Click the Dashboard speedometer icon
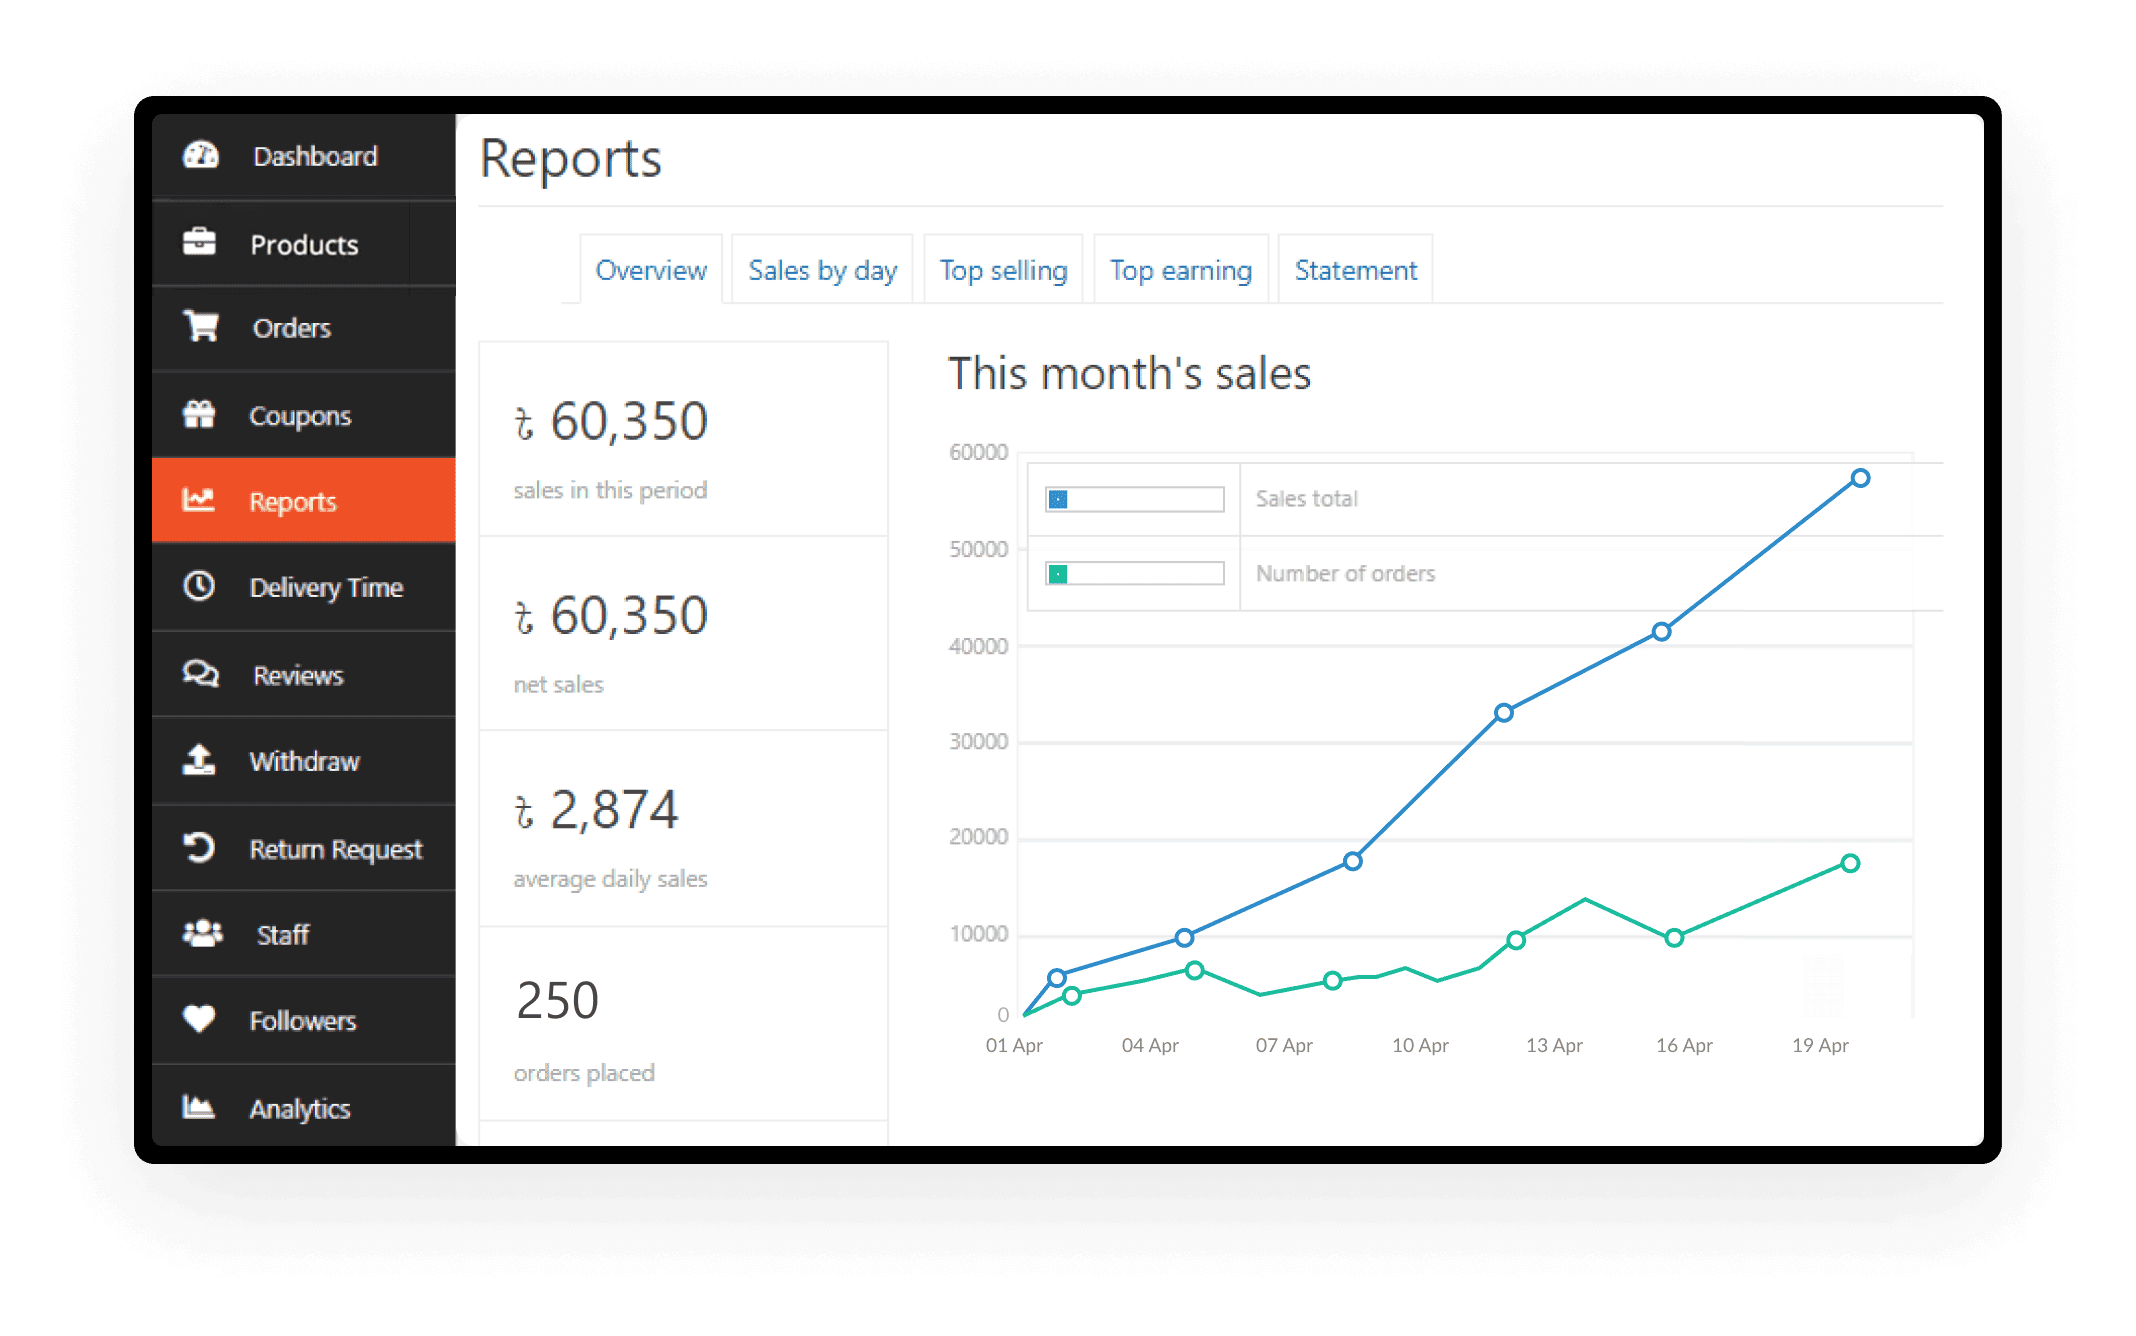 200,155
